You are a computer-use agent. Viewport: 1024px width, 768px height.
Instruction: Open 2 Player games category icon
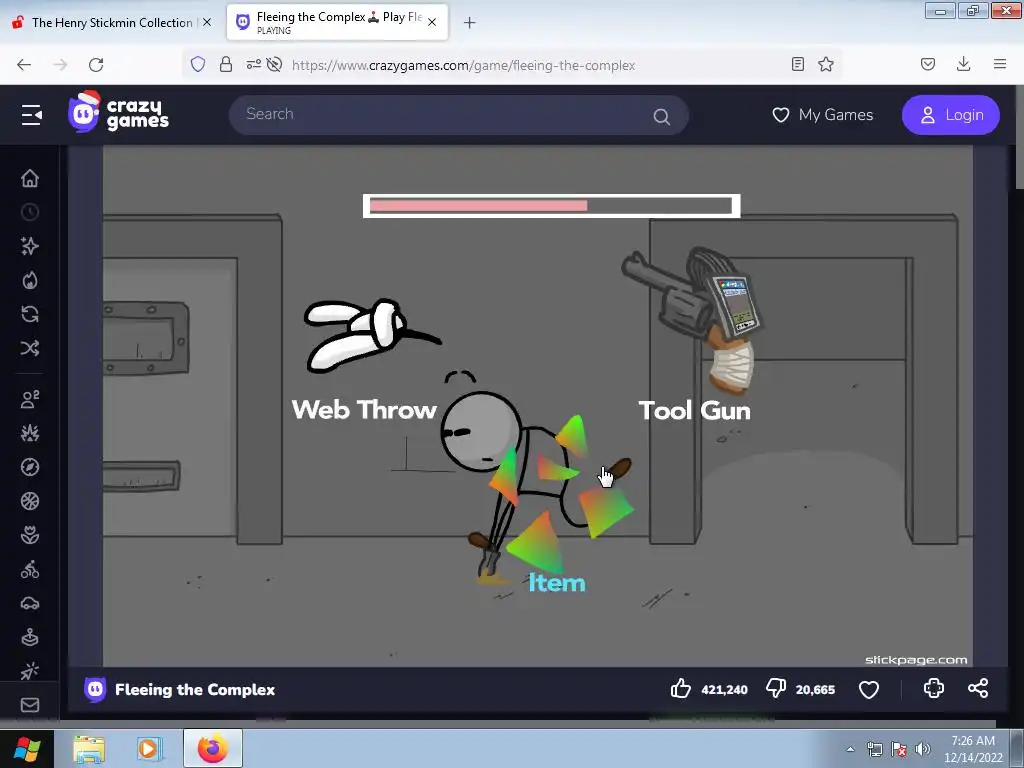(30, 399)
